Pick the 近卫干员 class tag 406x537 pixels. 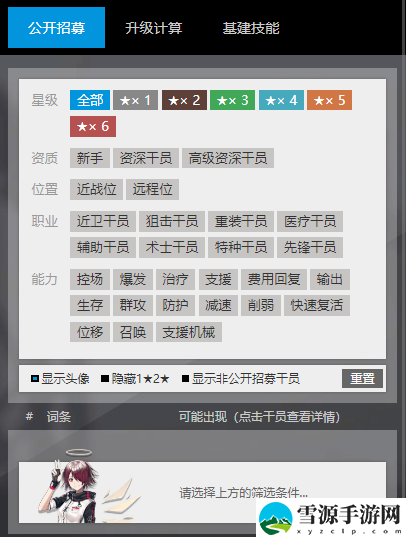click(103, 221)
